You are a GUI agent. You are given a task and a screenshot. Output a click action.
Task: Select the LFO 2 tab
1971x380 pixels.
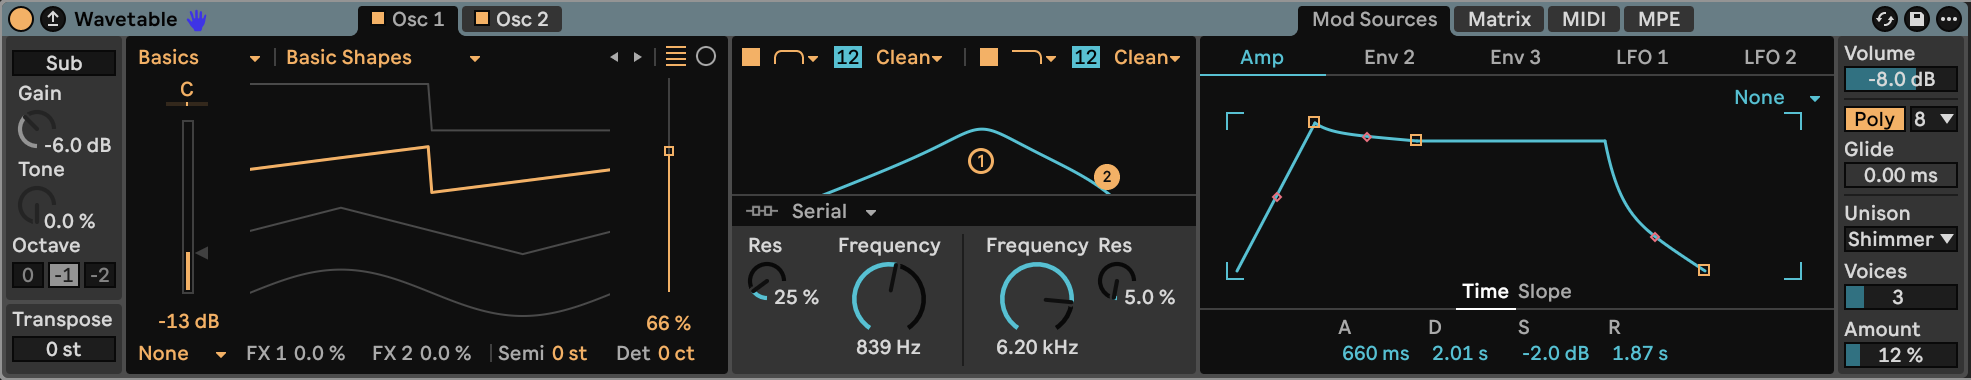click(x=1770, y=57)
